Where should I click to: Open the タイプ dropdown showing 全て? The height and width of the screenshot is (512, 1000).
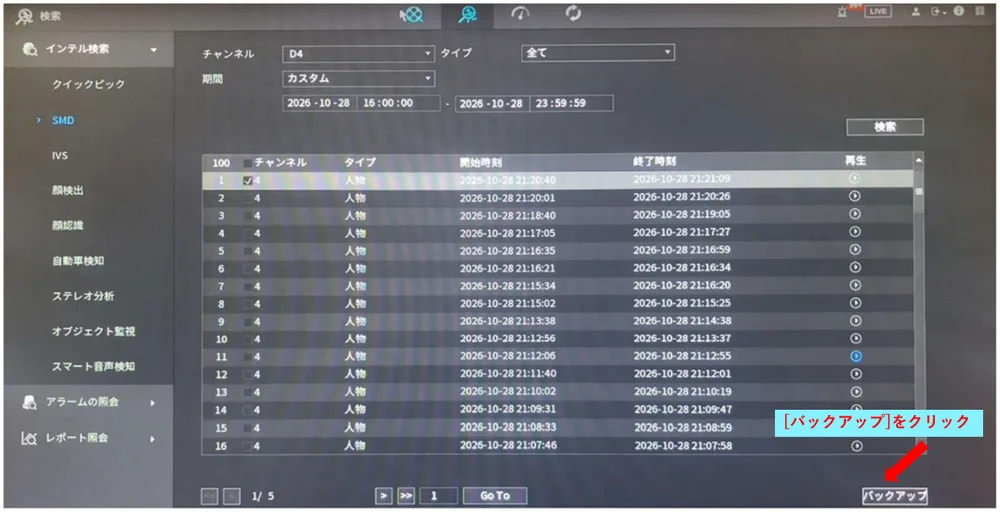tap(598, 53)
